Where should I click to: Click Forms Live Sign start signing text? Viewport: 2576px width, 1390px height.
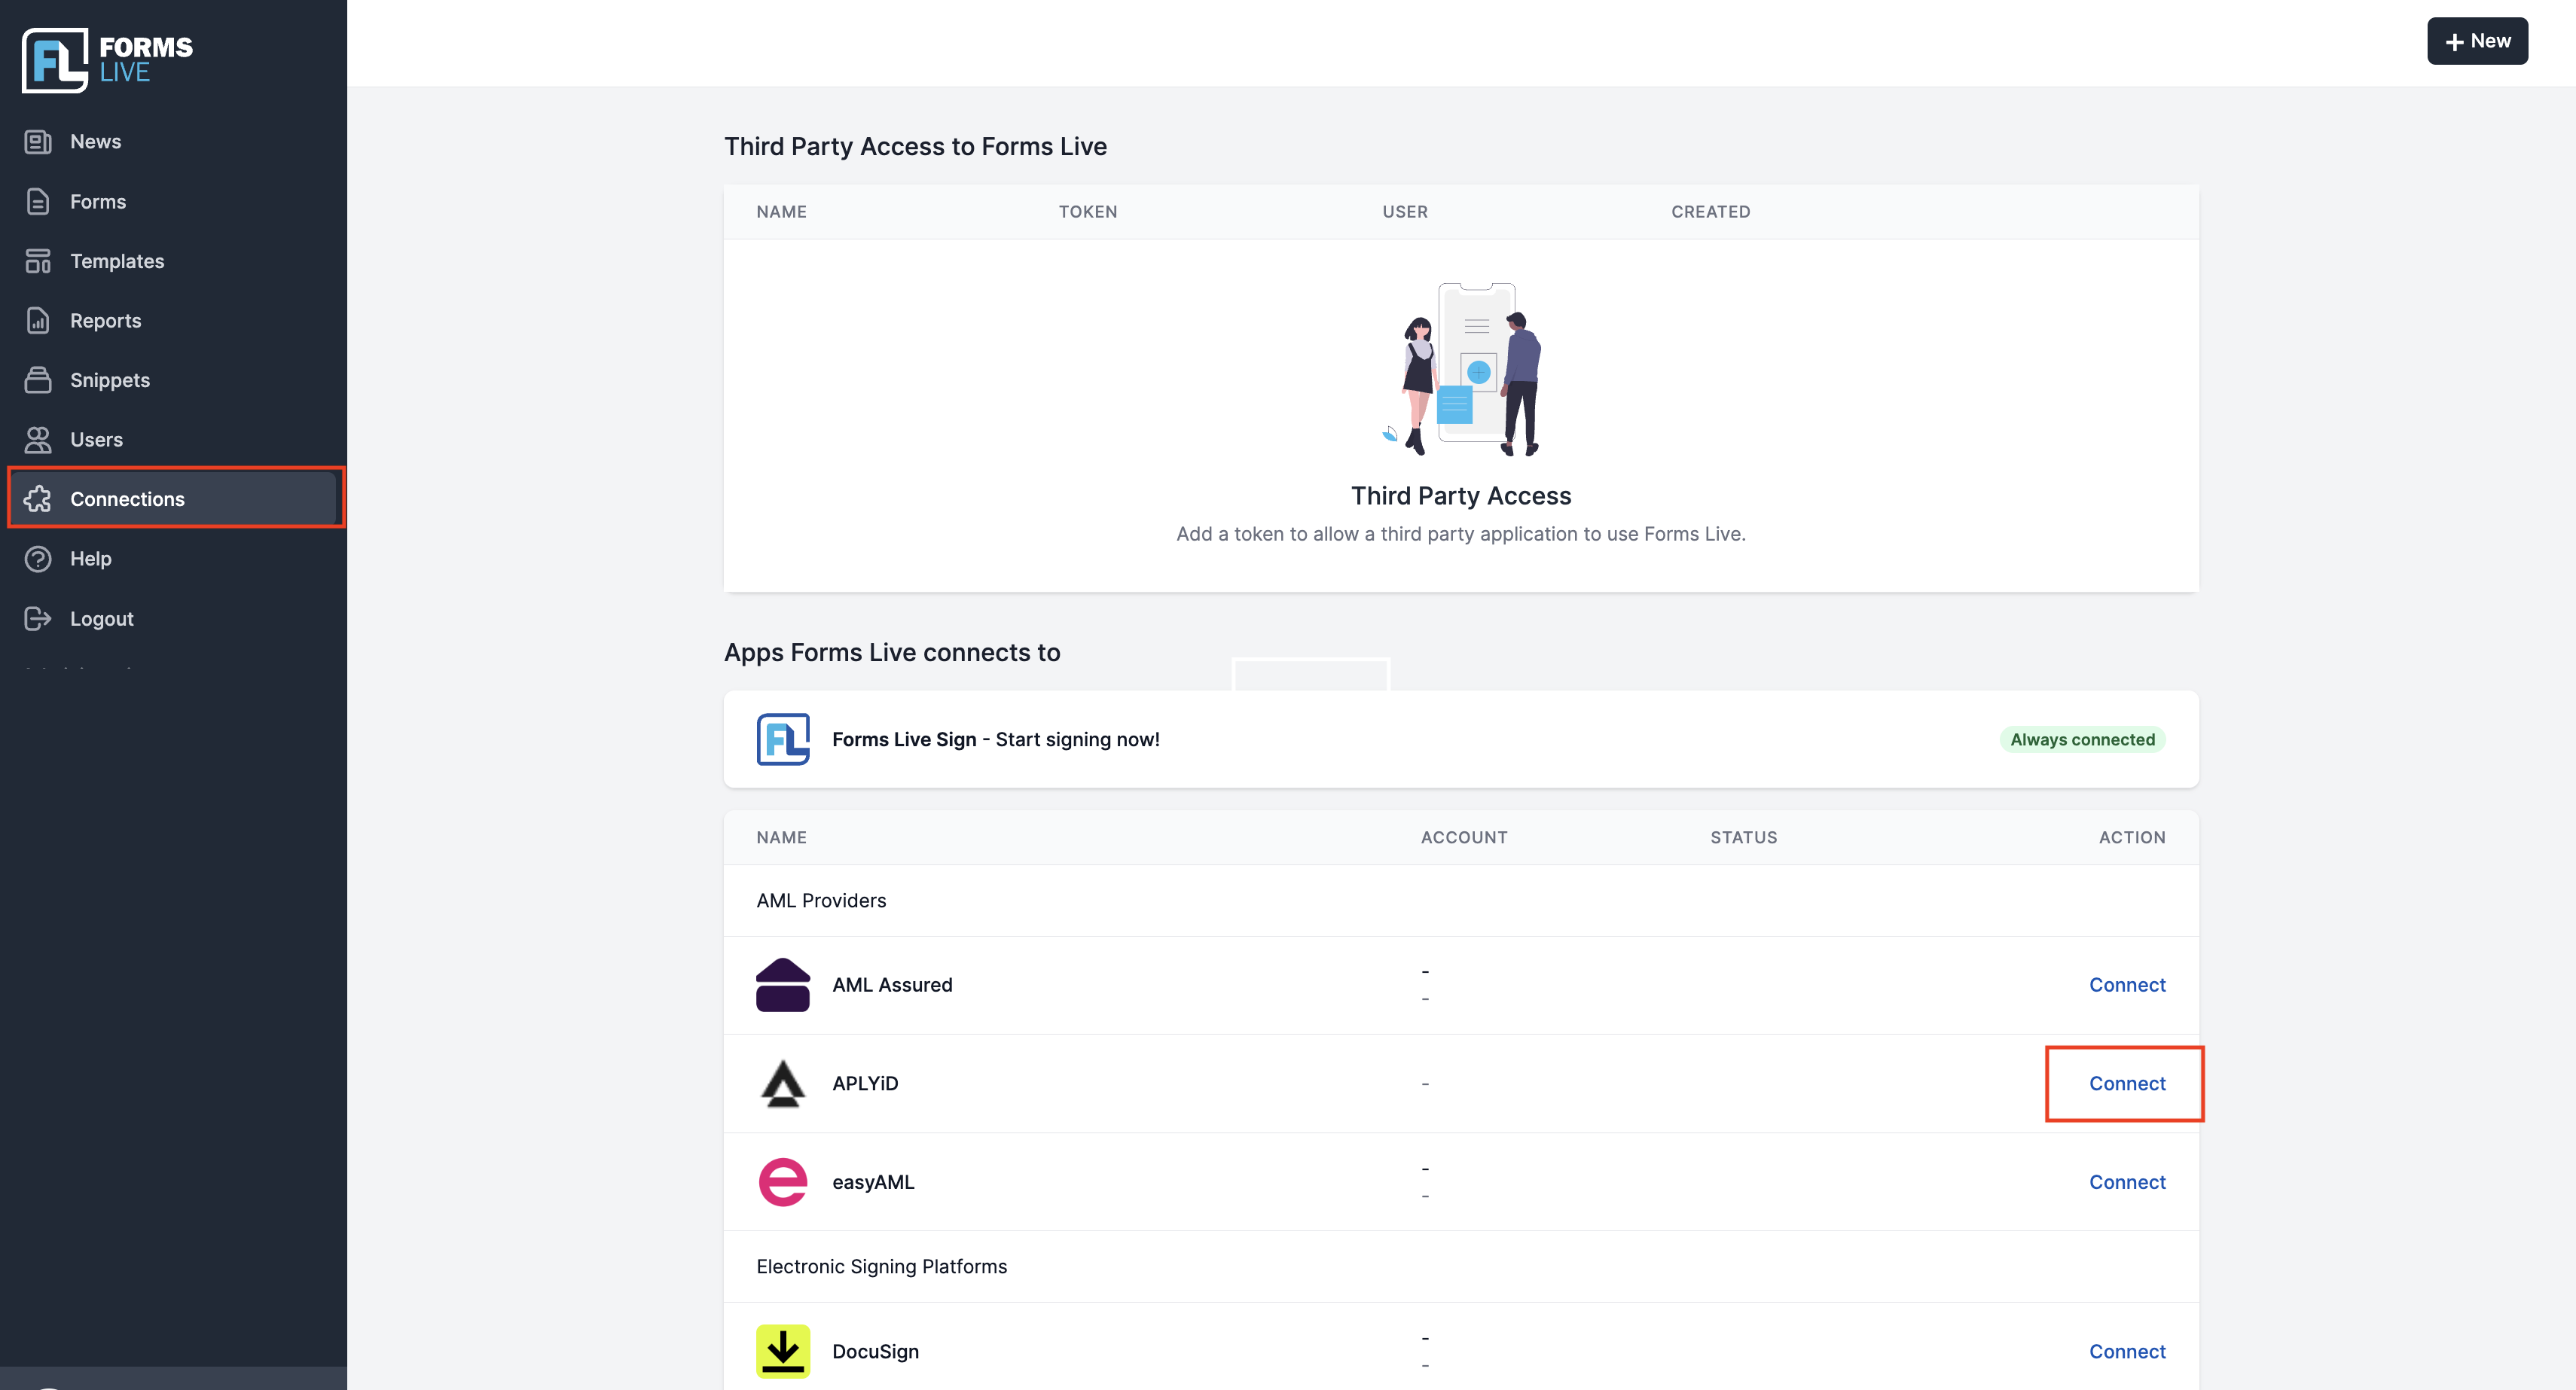(x=996, y=740)
